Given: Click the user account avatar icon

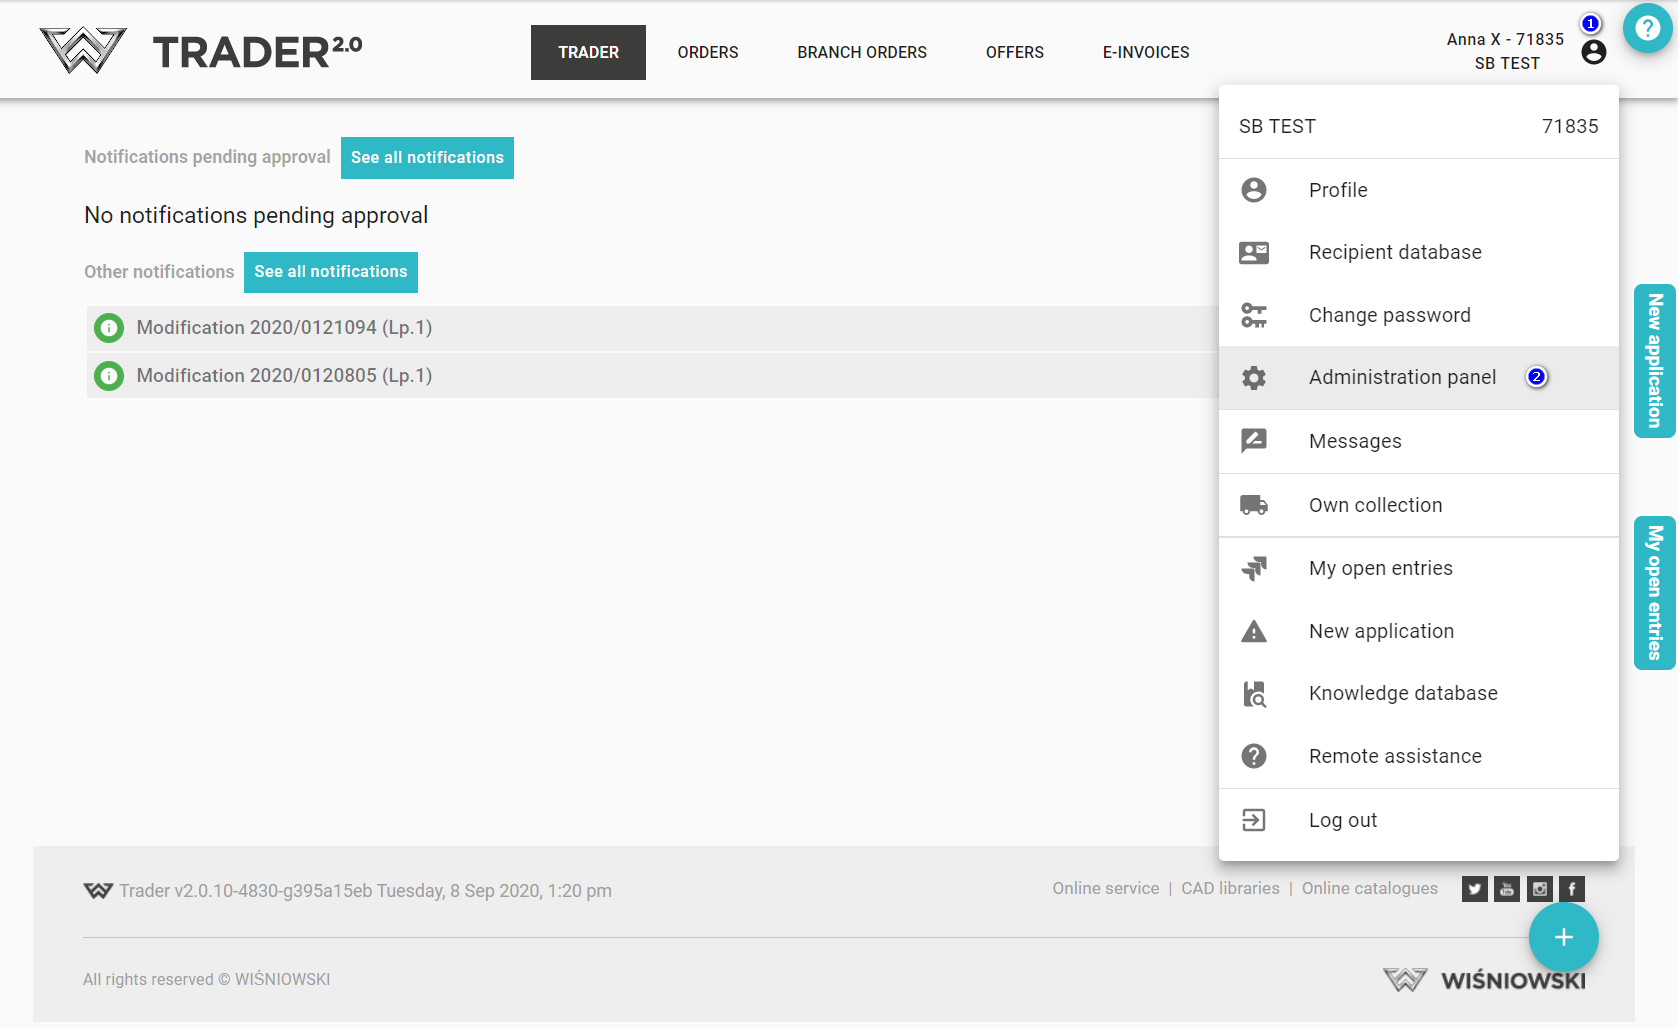Looking at the screenshot, I should (1593, 52).
